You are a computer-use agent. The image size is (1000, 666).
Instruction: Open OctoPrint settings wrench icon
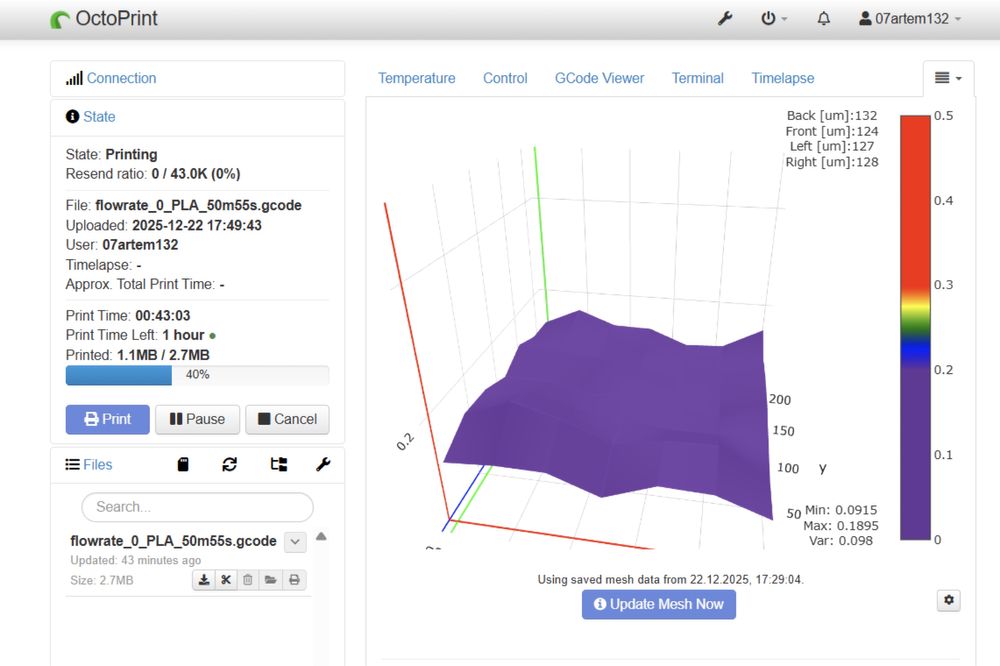725,18
